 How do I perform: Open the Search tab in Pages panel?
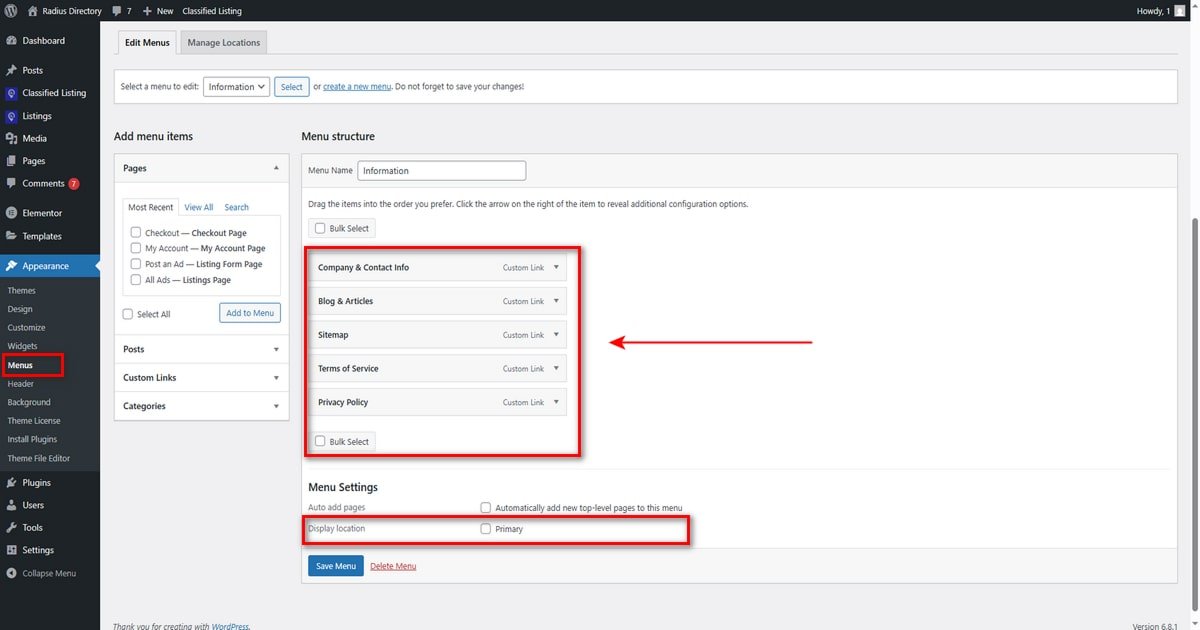click(237, 207)
